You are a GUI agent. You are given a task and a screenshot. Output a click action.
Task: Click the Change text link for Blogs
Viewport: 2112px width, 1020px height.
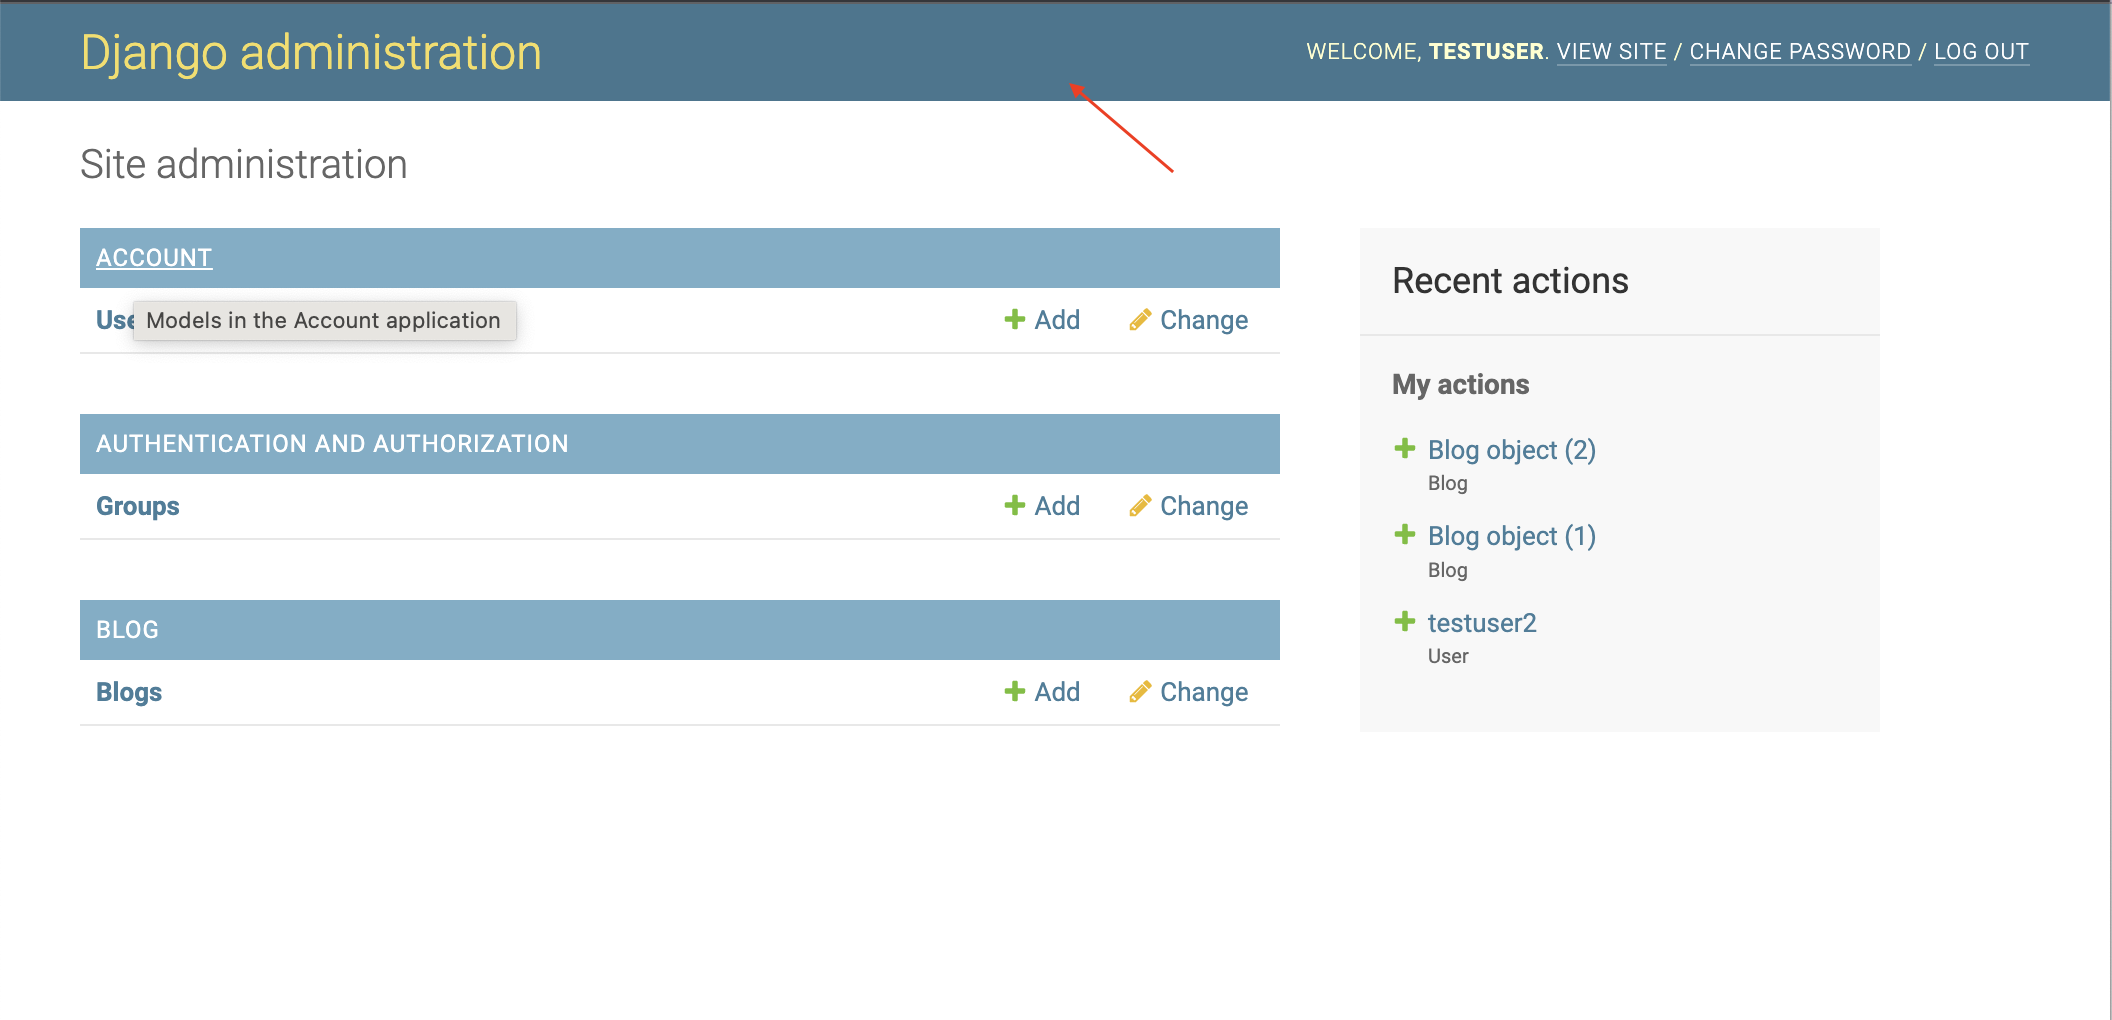pyautogui.click(x=1203, y=692)
